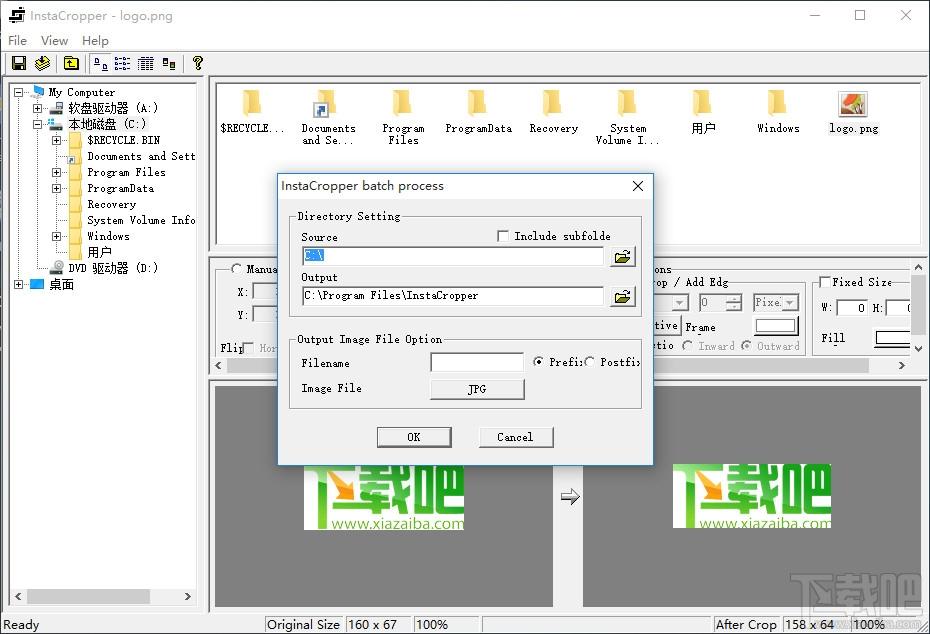Select the Documents and Se... shortcut folder
This screenshot has height=634, width=930.
pyautogui.click(x=327, y=117)
